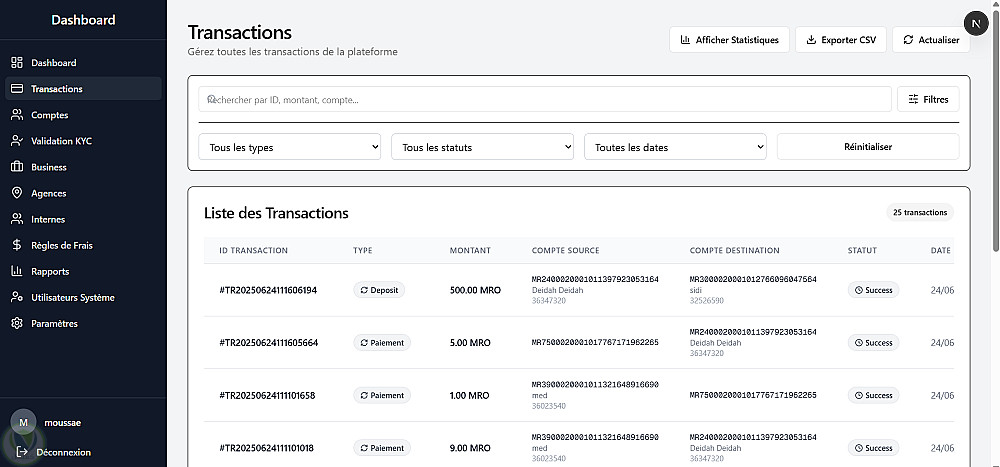Click the Paramètres gear icon
Image resolution: width=1000 pixels, height=467 pixels.
[17, 323]
